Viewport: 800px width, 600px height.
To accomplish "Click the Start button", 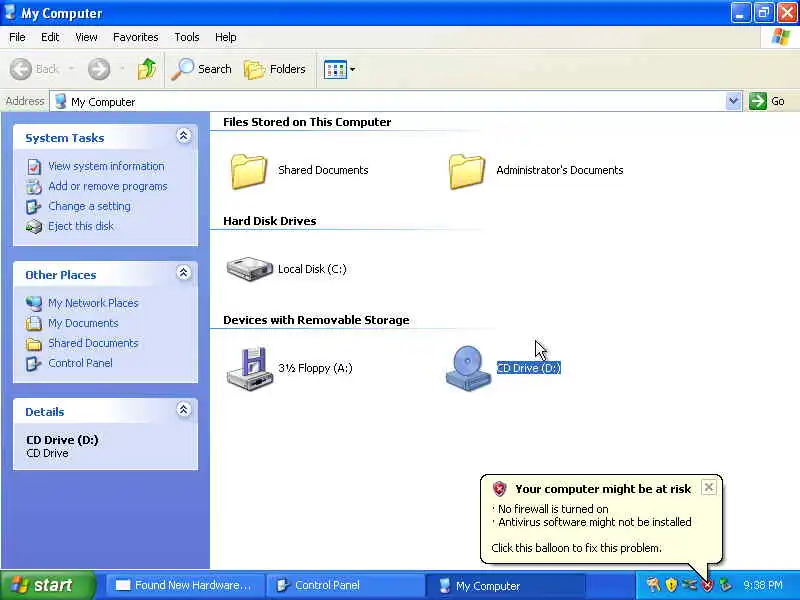I will click(x=48, y=585).
